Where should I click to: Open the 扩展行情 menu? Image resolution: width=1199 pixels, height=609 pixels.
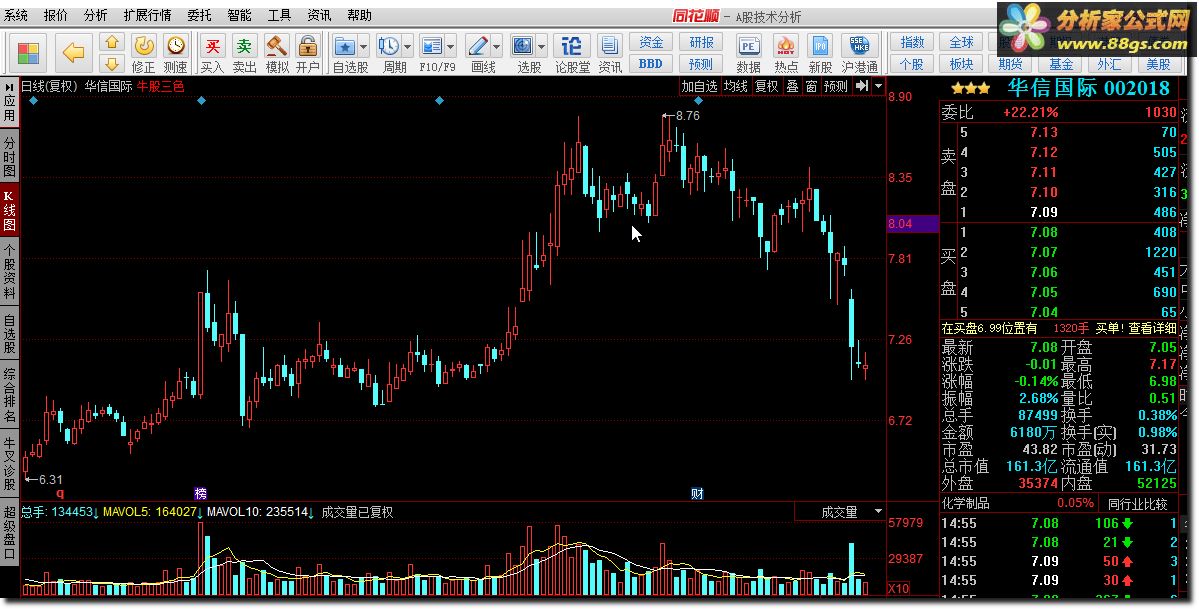(148, 15)
